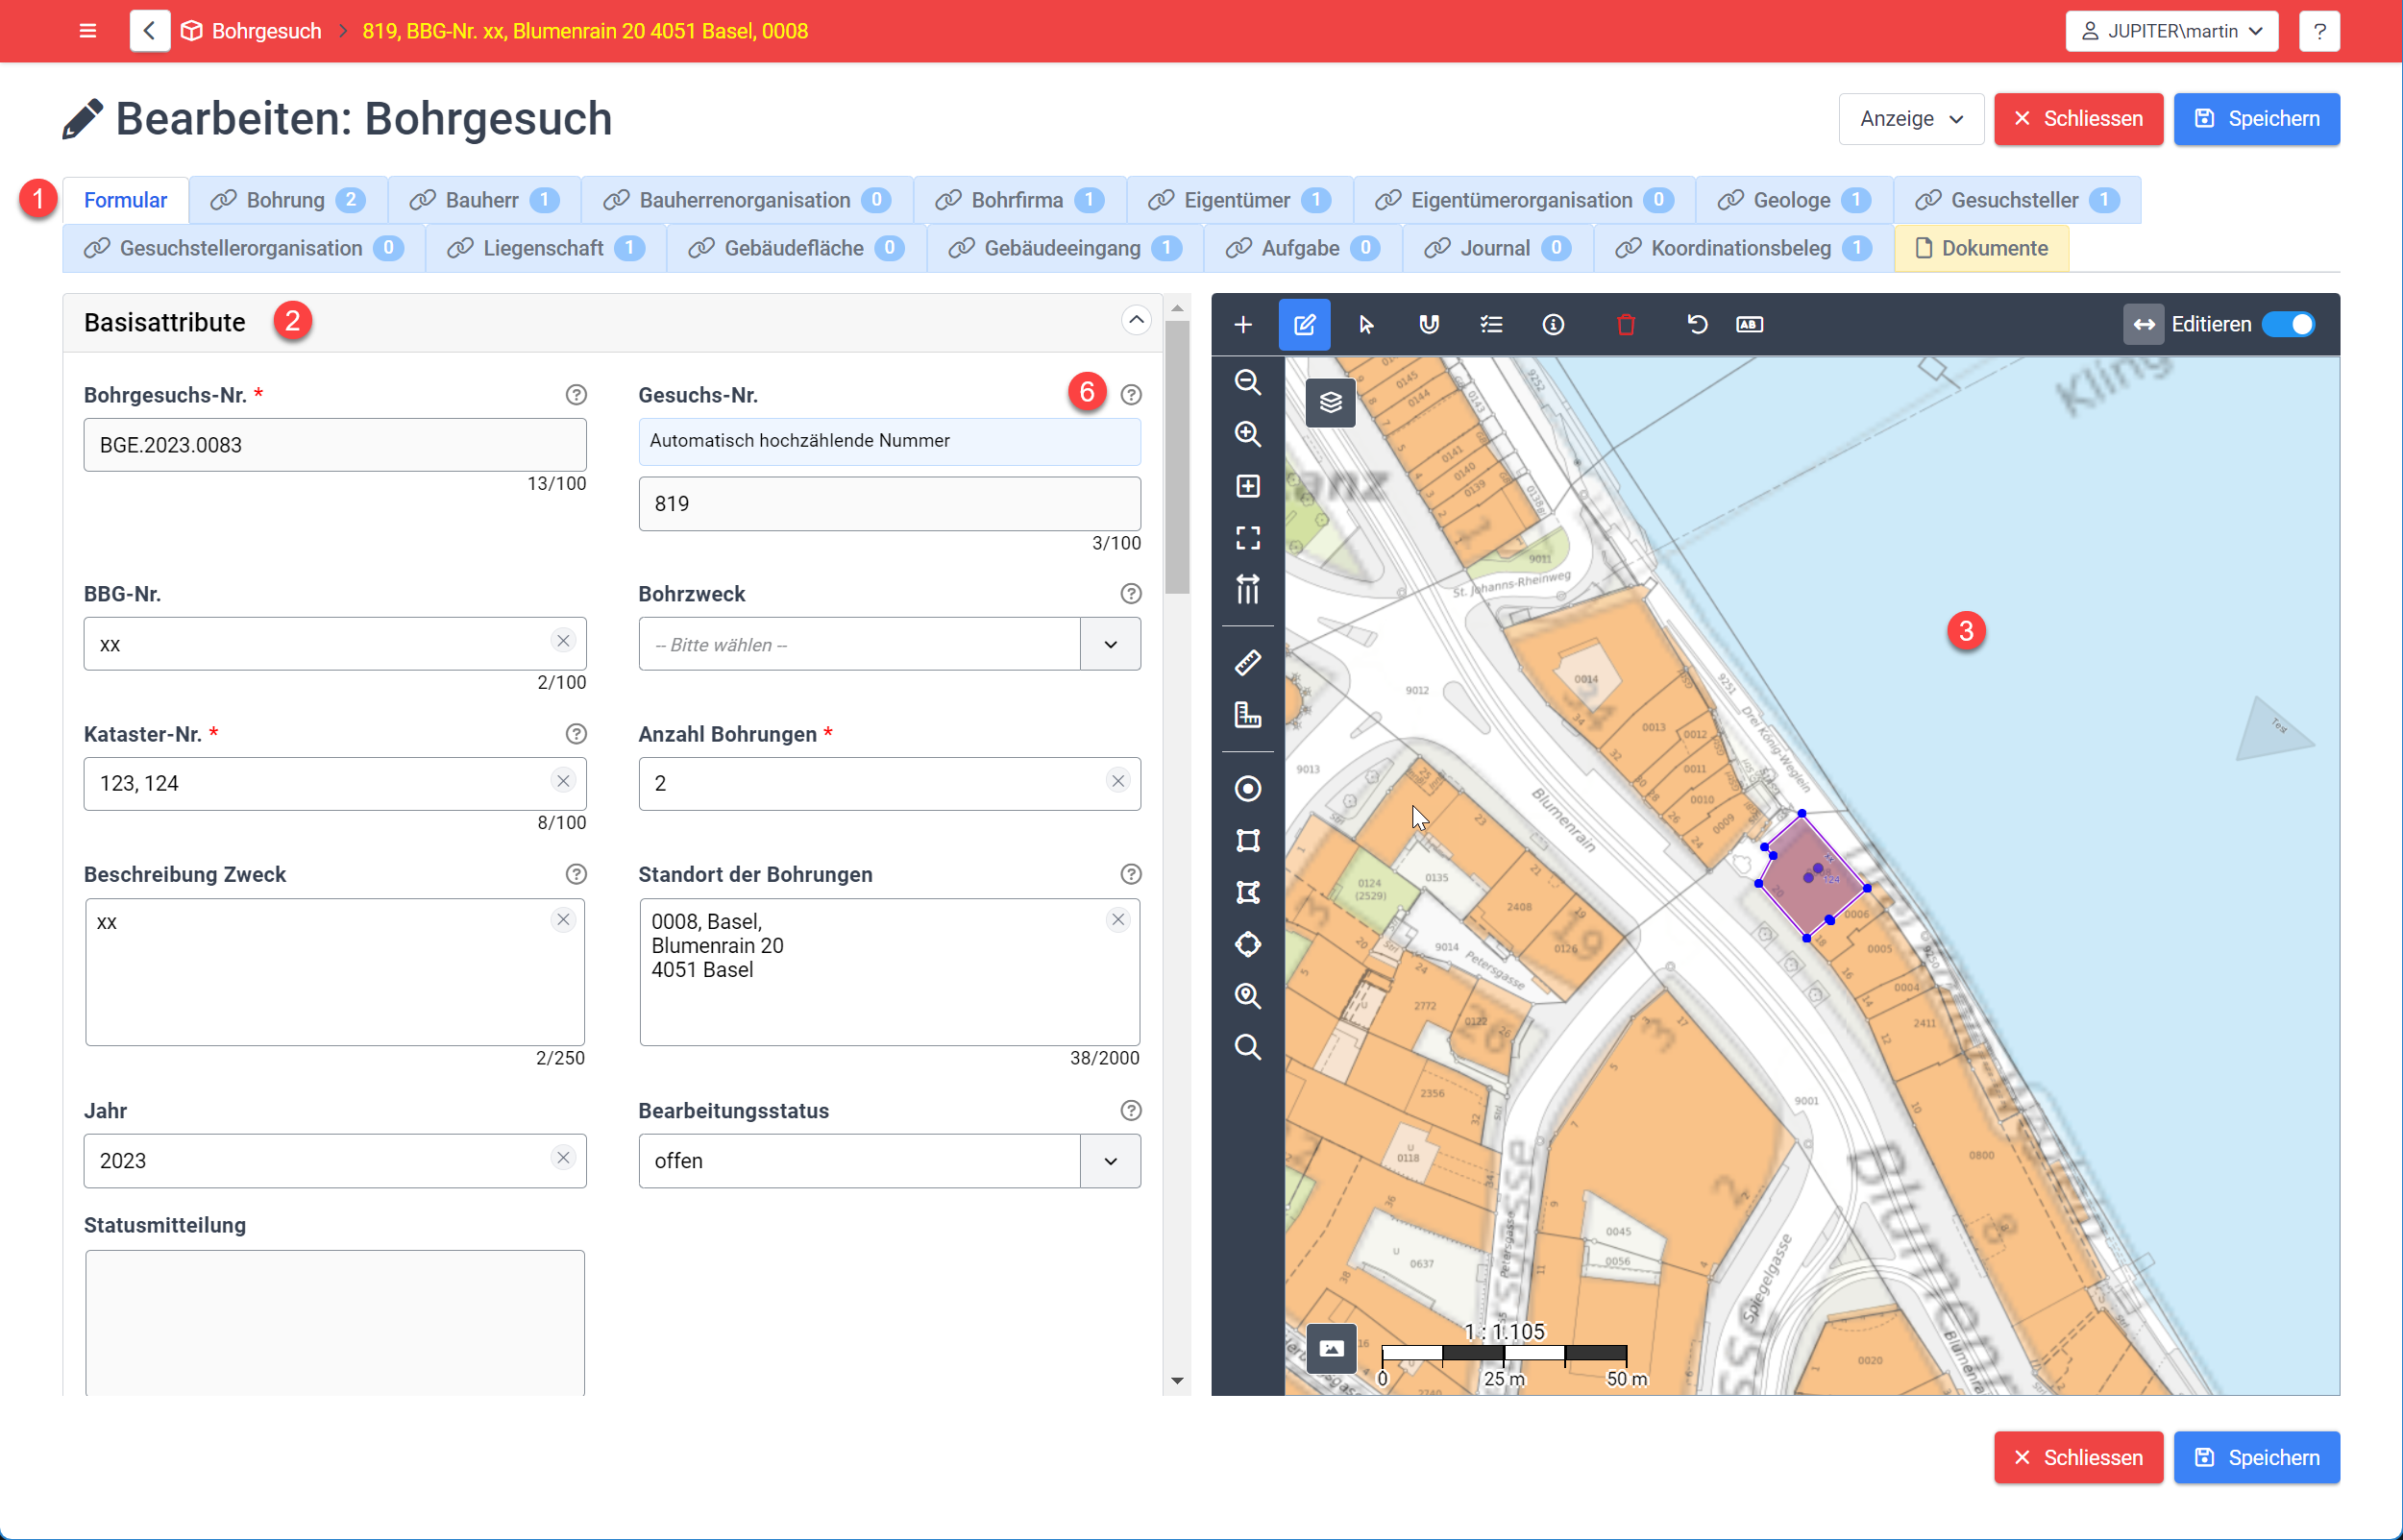This screenshot has width=2403, height=1540.
Task: Show help for Kataster-Nr. field
Action: point(576,734)
